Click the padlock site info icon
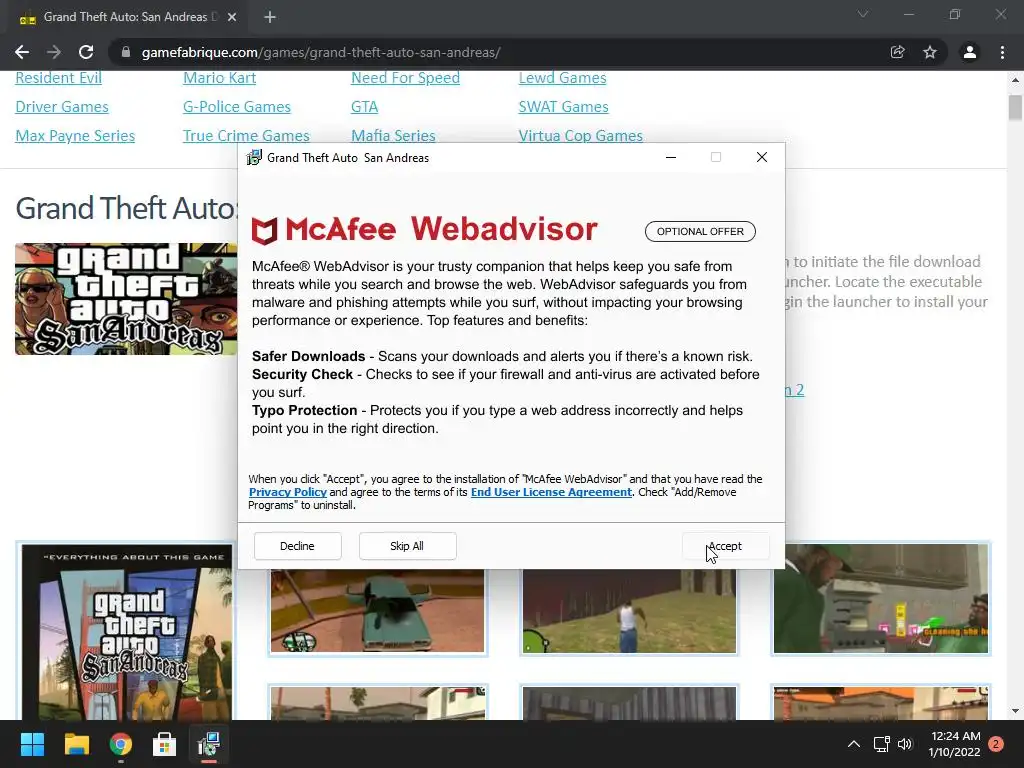Viewport: 1024px width, 768px height. tap(126, 52)
